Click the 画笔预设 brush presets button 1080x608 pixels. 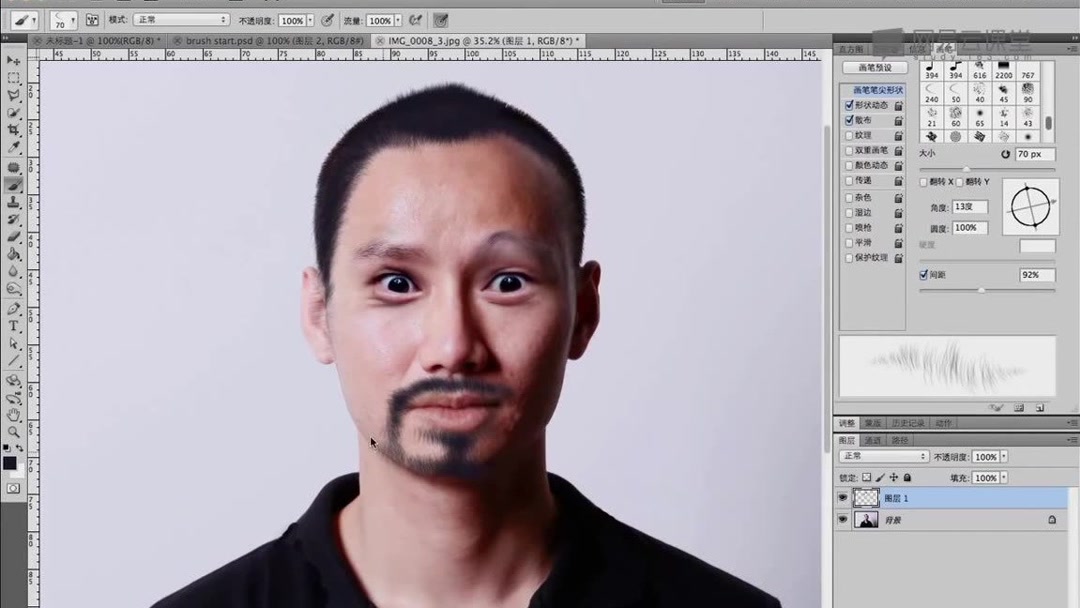pos(875,66)
